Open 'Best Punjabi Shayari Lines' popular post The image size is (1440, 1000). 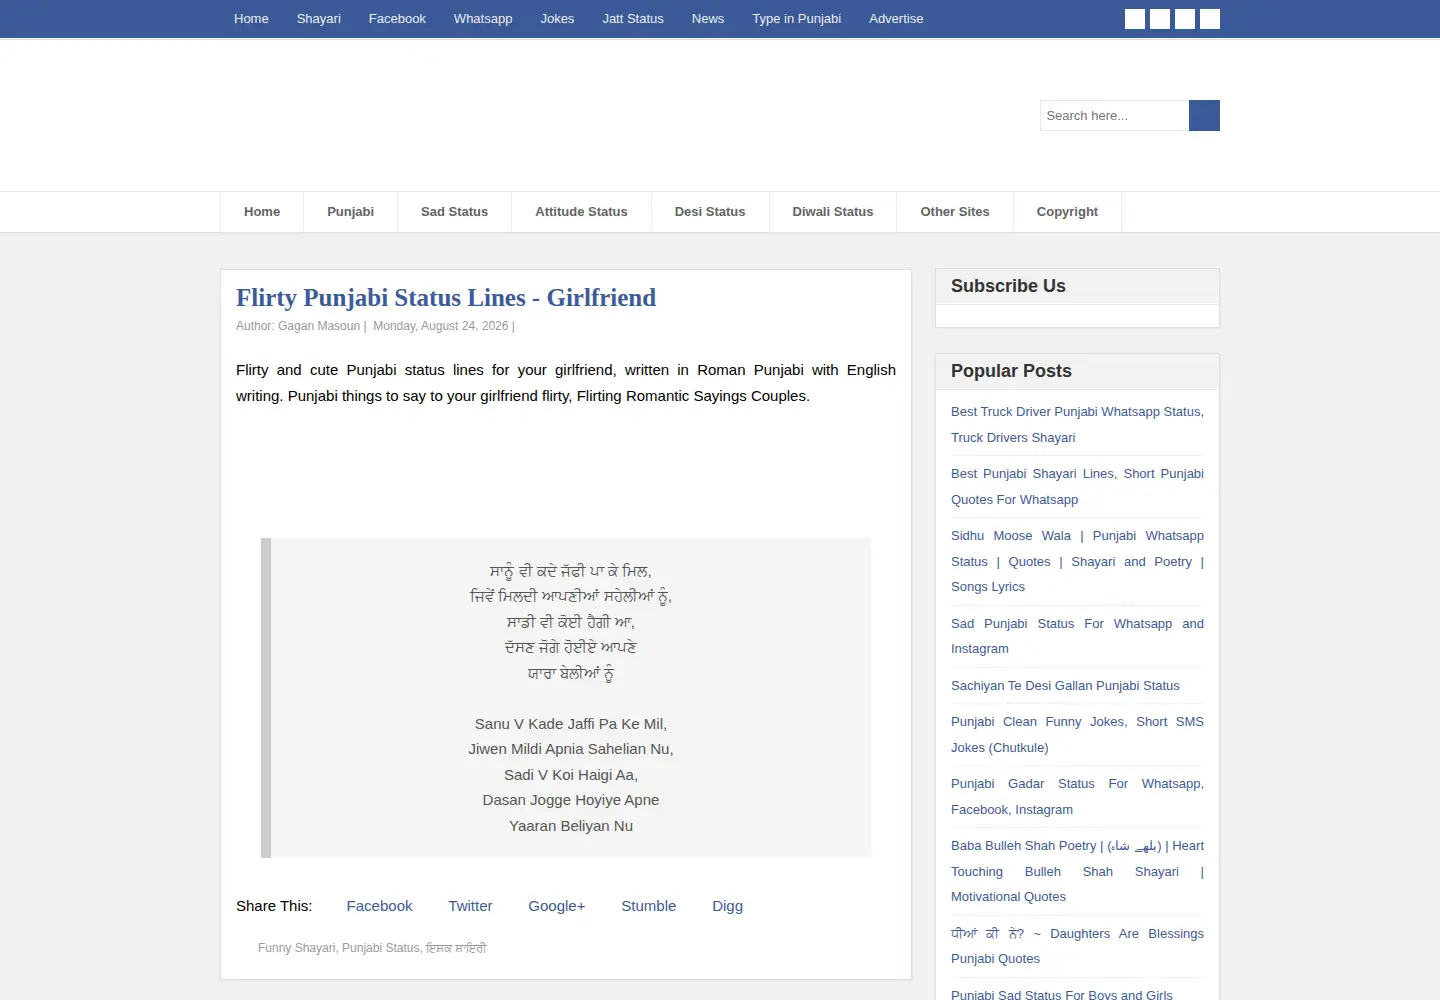point(1077,486)
